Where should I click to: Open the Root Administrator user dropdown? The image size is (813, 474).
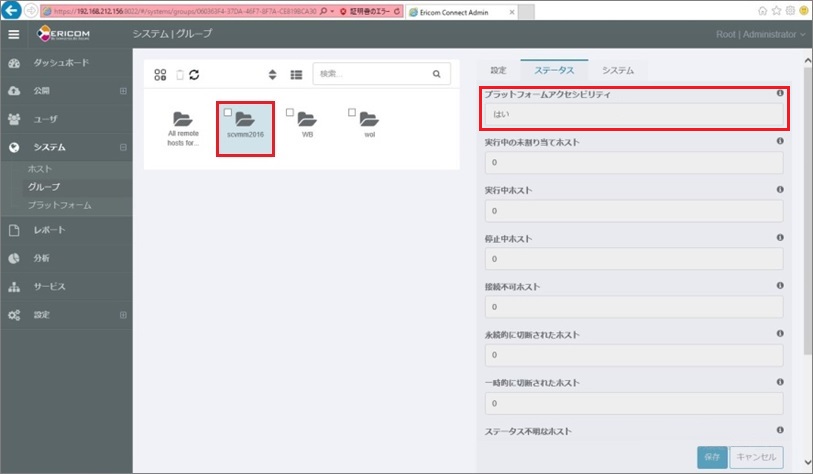760,34
